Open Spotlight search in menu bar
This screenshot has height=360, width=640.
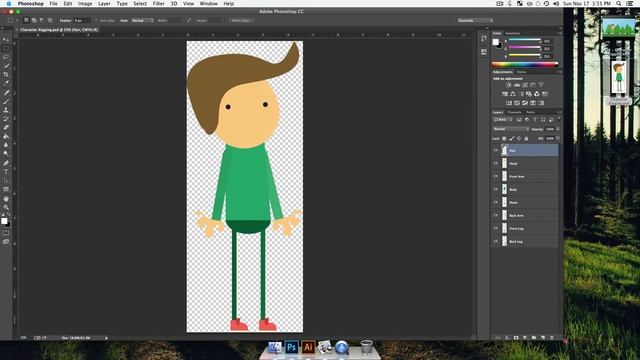click(619, 3)
